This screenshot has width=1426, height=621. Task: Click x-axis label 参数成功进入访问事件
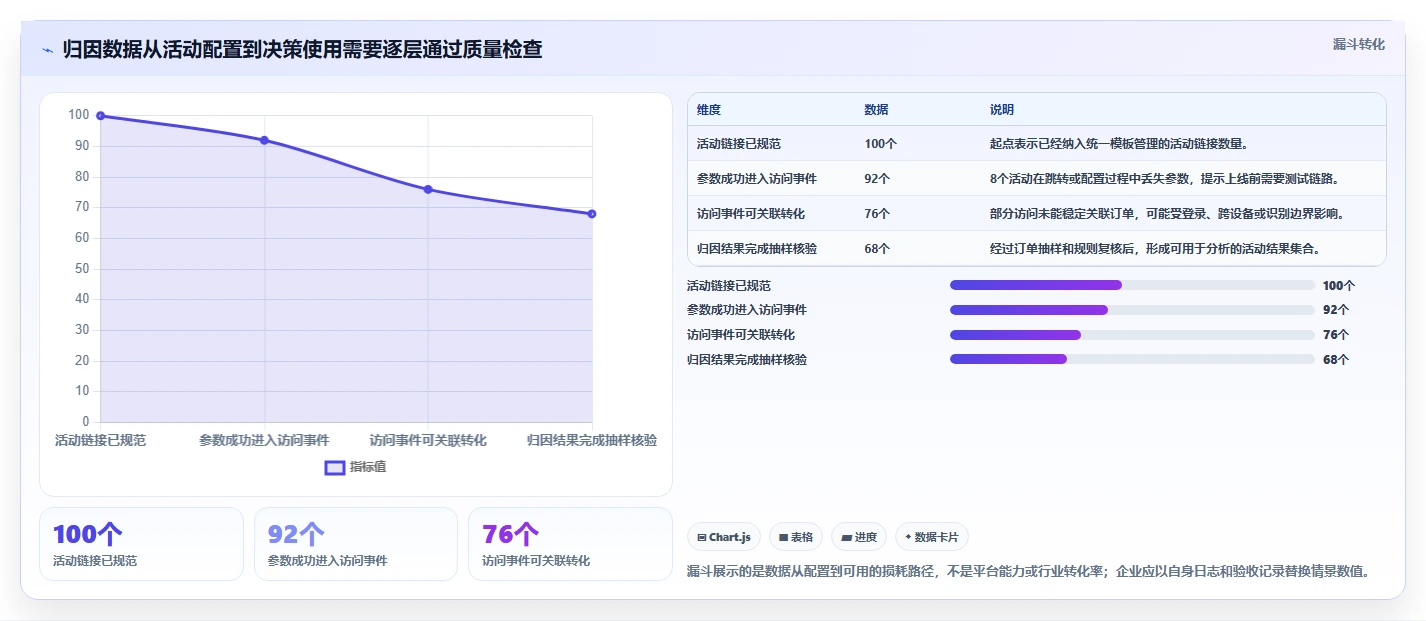coord(264,440)
